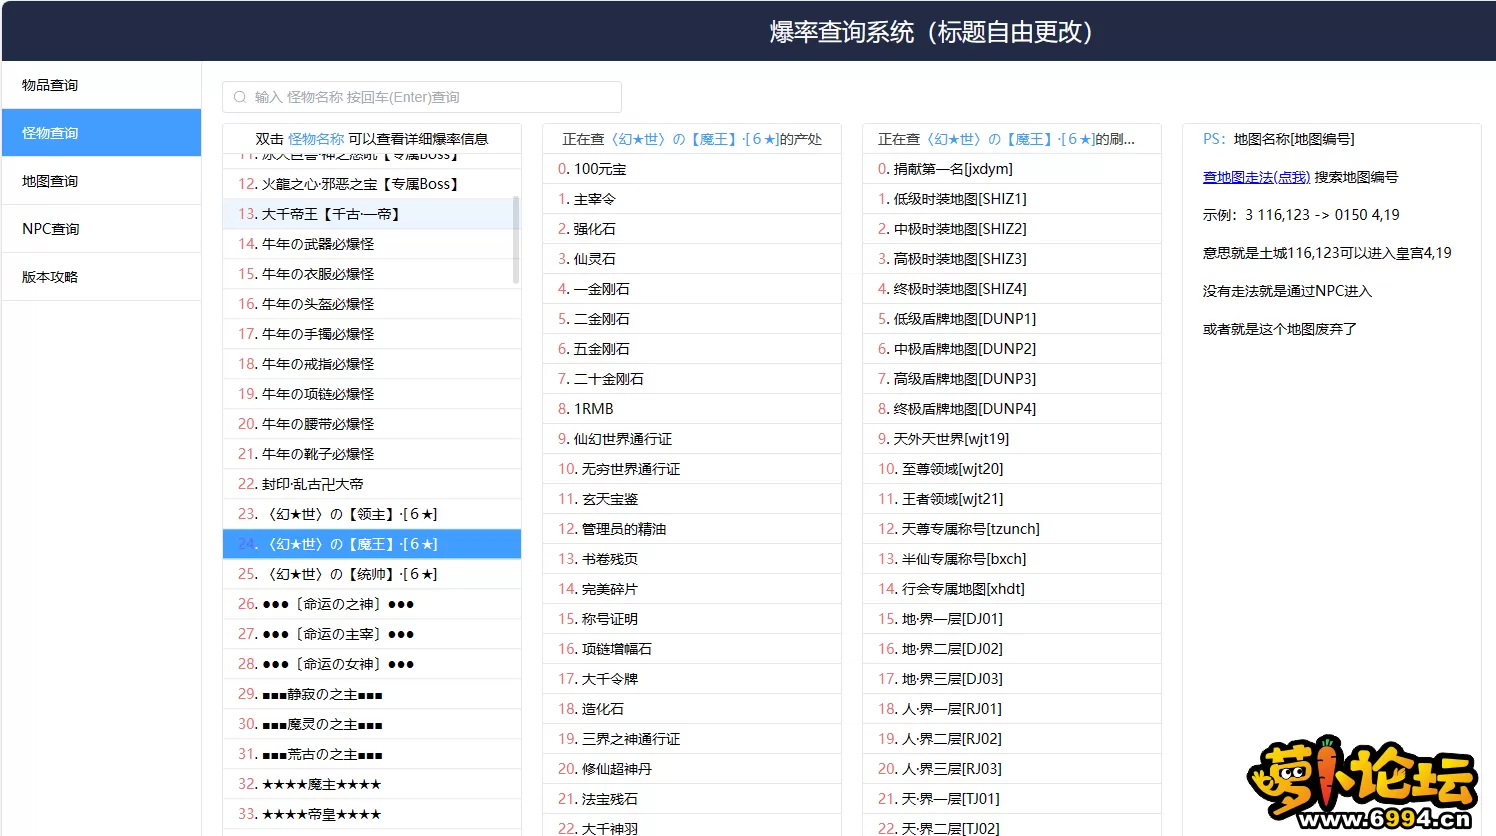Viewport: 1496px width, 836px height.
Task: Select 15. 牛年の衣服必爆怪
Action: (372, 274)
